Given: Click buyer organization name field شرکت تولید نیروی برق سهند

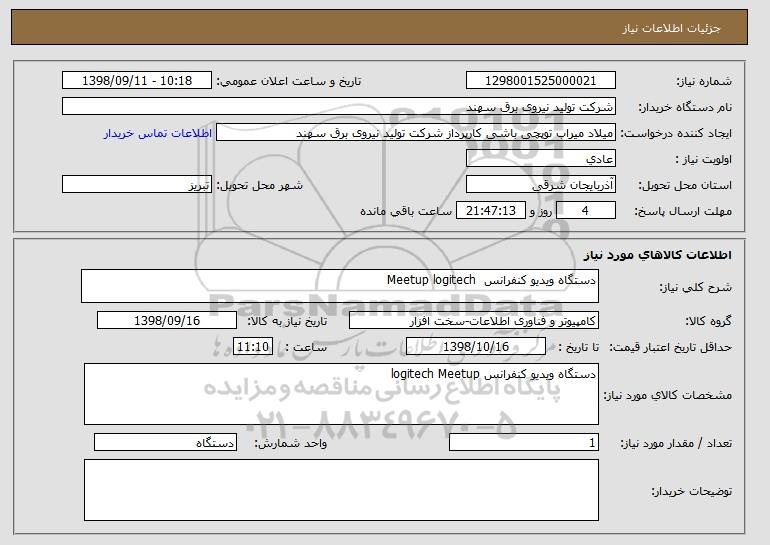Looking at the screenshot, I should point(339,107).
